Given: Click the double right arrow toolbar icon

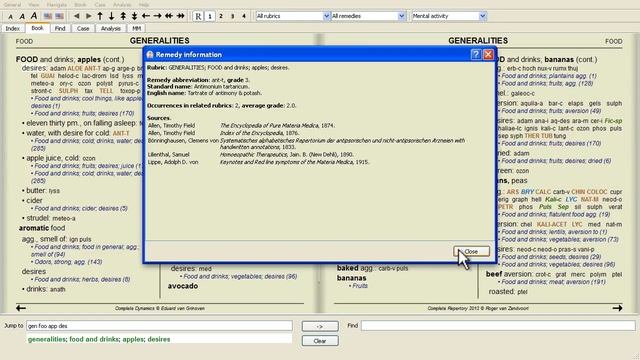Looking at the screenshot, I should pos(180,16).
